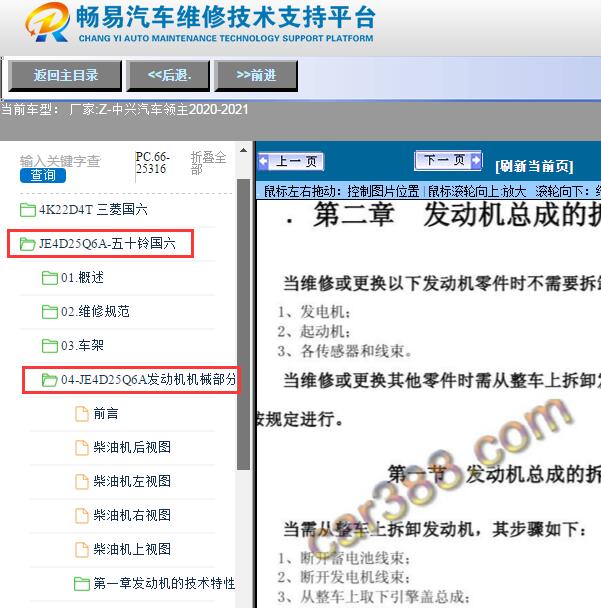Screen dimensions: 601x608
Task: Click document icon beside 柴油机左视图
Action: click(x=82, y=482)
